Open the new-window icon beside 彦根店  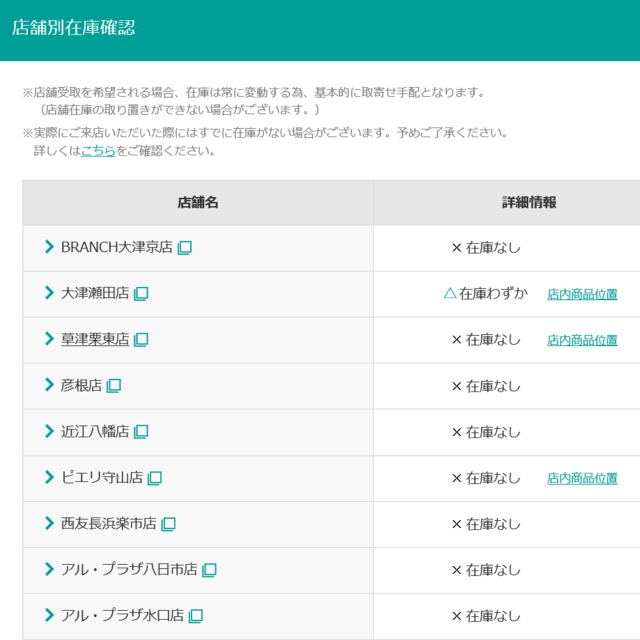point(113,386)
